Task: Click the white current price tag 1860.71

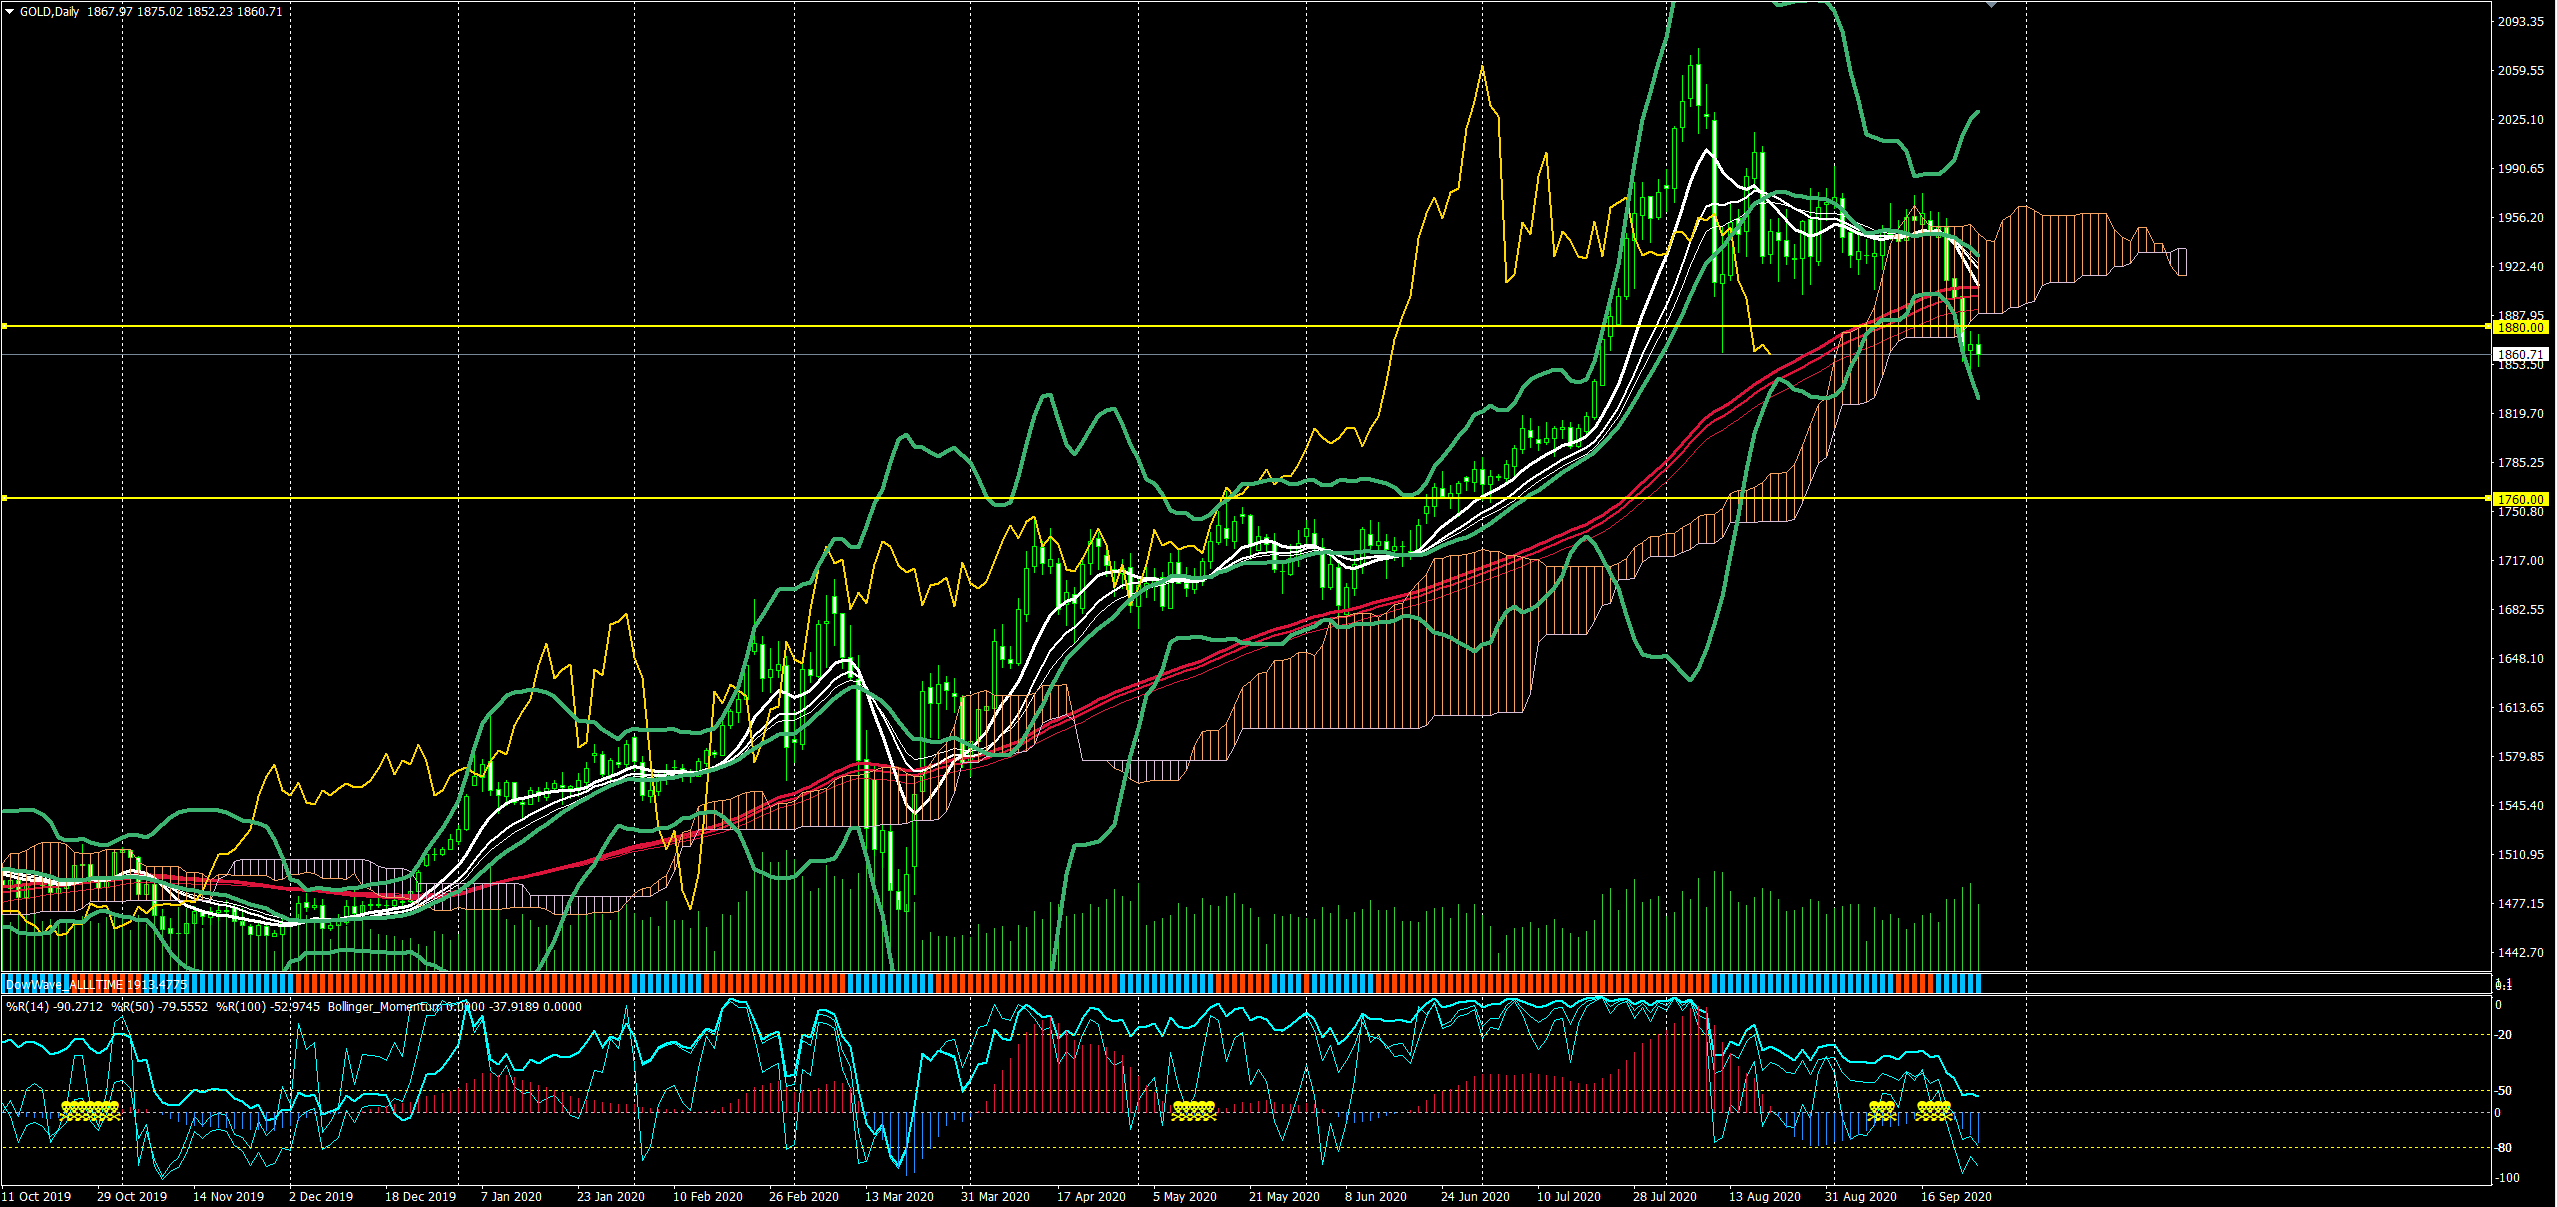Action: pyautogui.click(x=2519, y=354)
